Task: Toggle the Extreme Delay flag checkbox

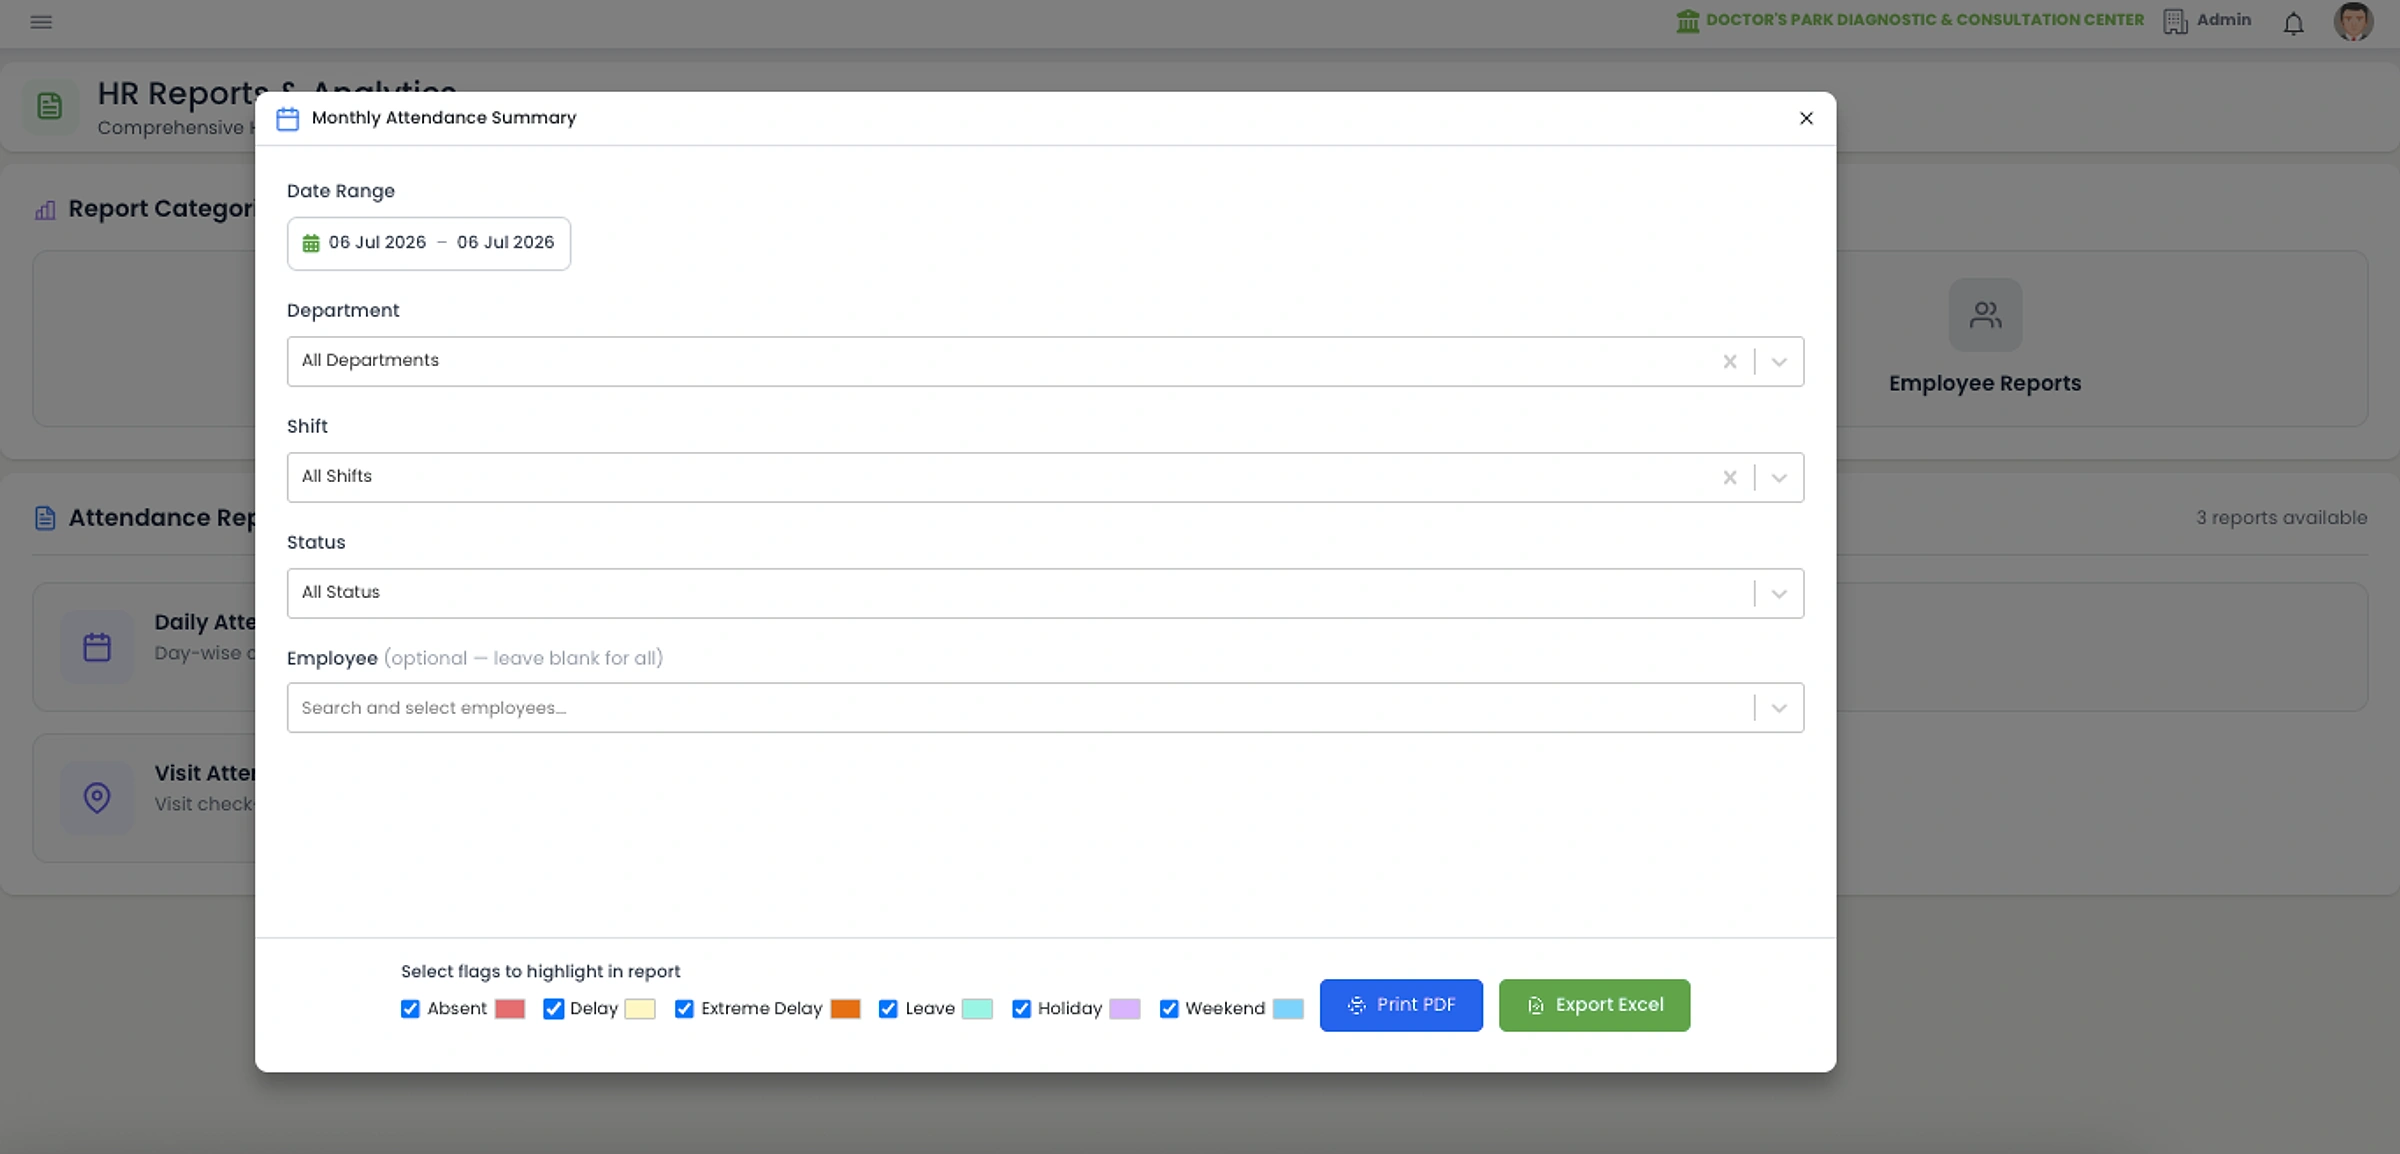Action: 684,1009
